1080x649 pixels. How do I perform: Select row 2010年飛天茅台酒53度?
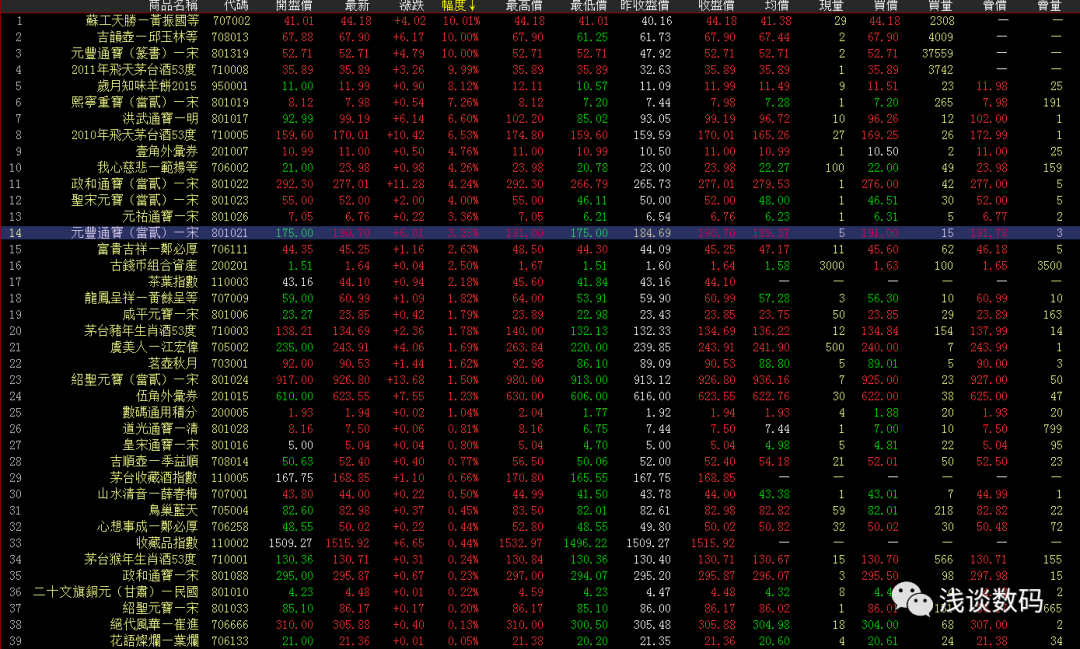coord(540,135)
